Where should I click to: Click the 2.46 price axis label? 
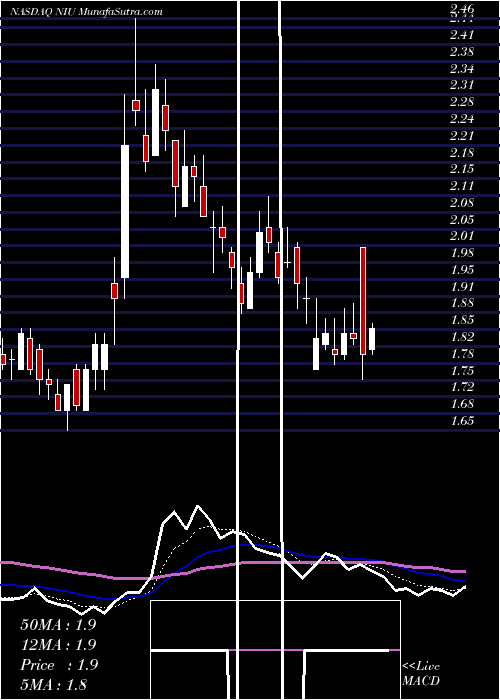[461, 8]
